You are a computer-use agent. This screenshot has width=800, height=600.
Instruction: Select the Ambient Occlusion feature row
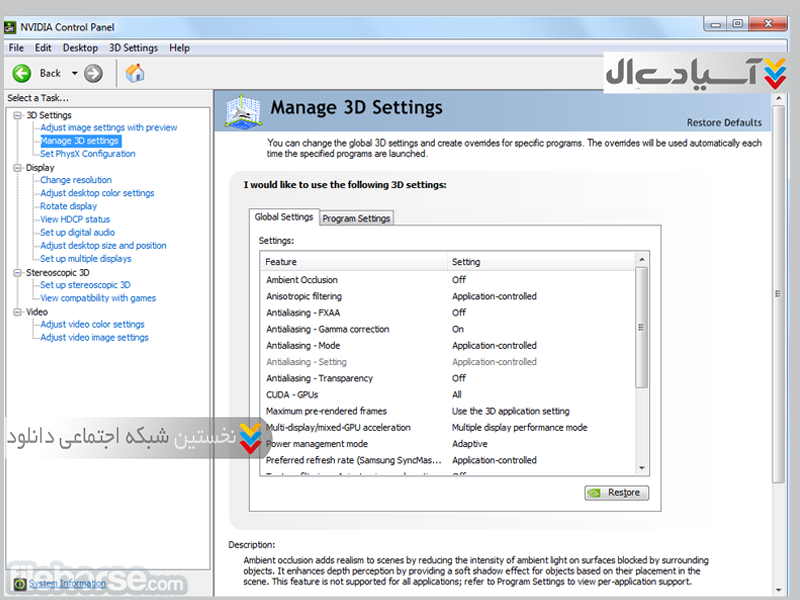[x=302, y=280]
